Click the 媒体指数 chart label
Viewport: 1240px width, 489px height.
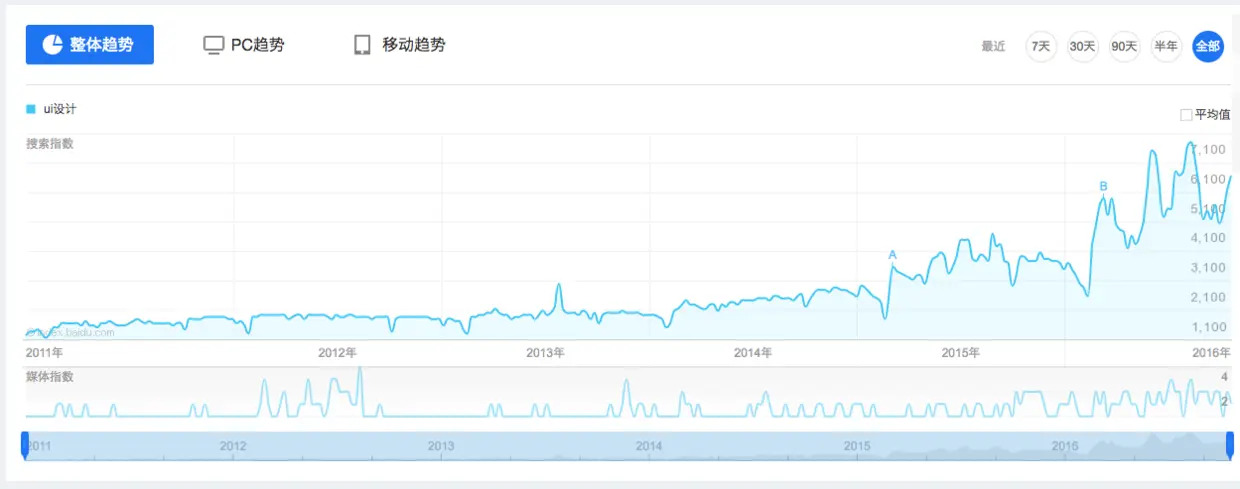click(50, 377)
